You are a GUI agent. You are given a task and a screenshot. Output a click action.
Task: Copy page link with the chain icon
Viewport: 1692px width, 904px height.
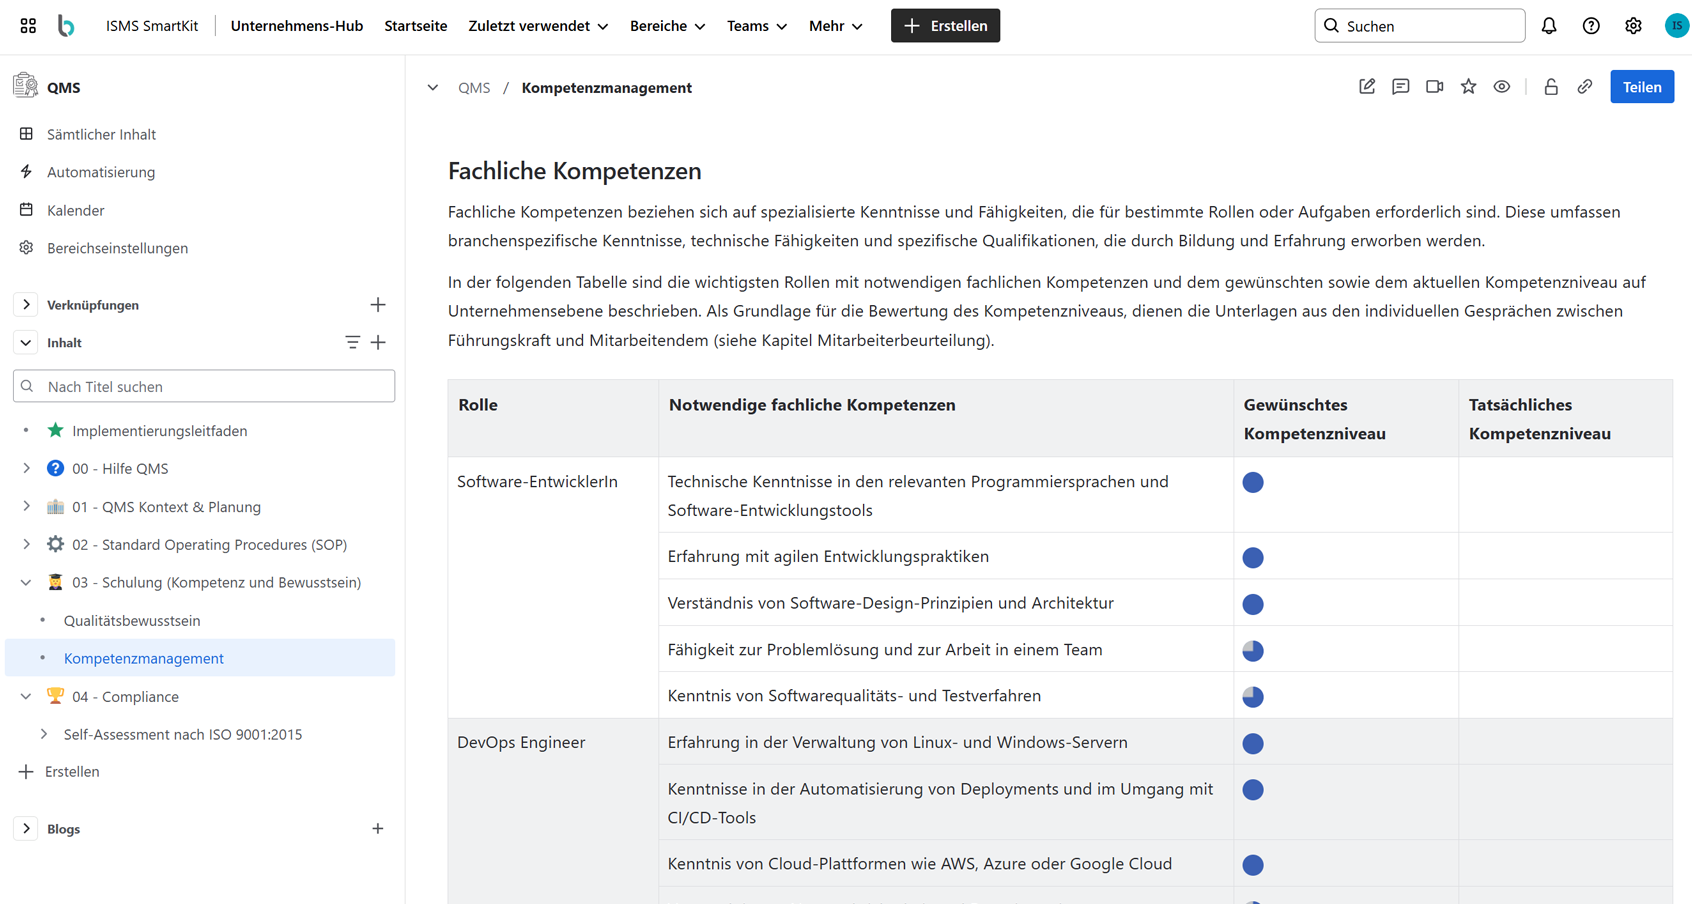(x=1585, y=87)
